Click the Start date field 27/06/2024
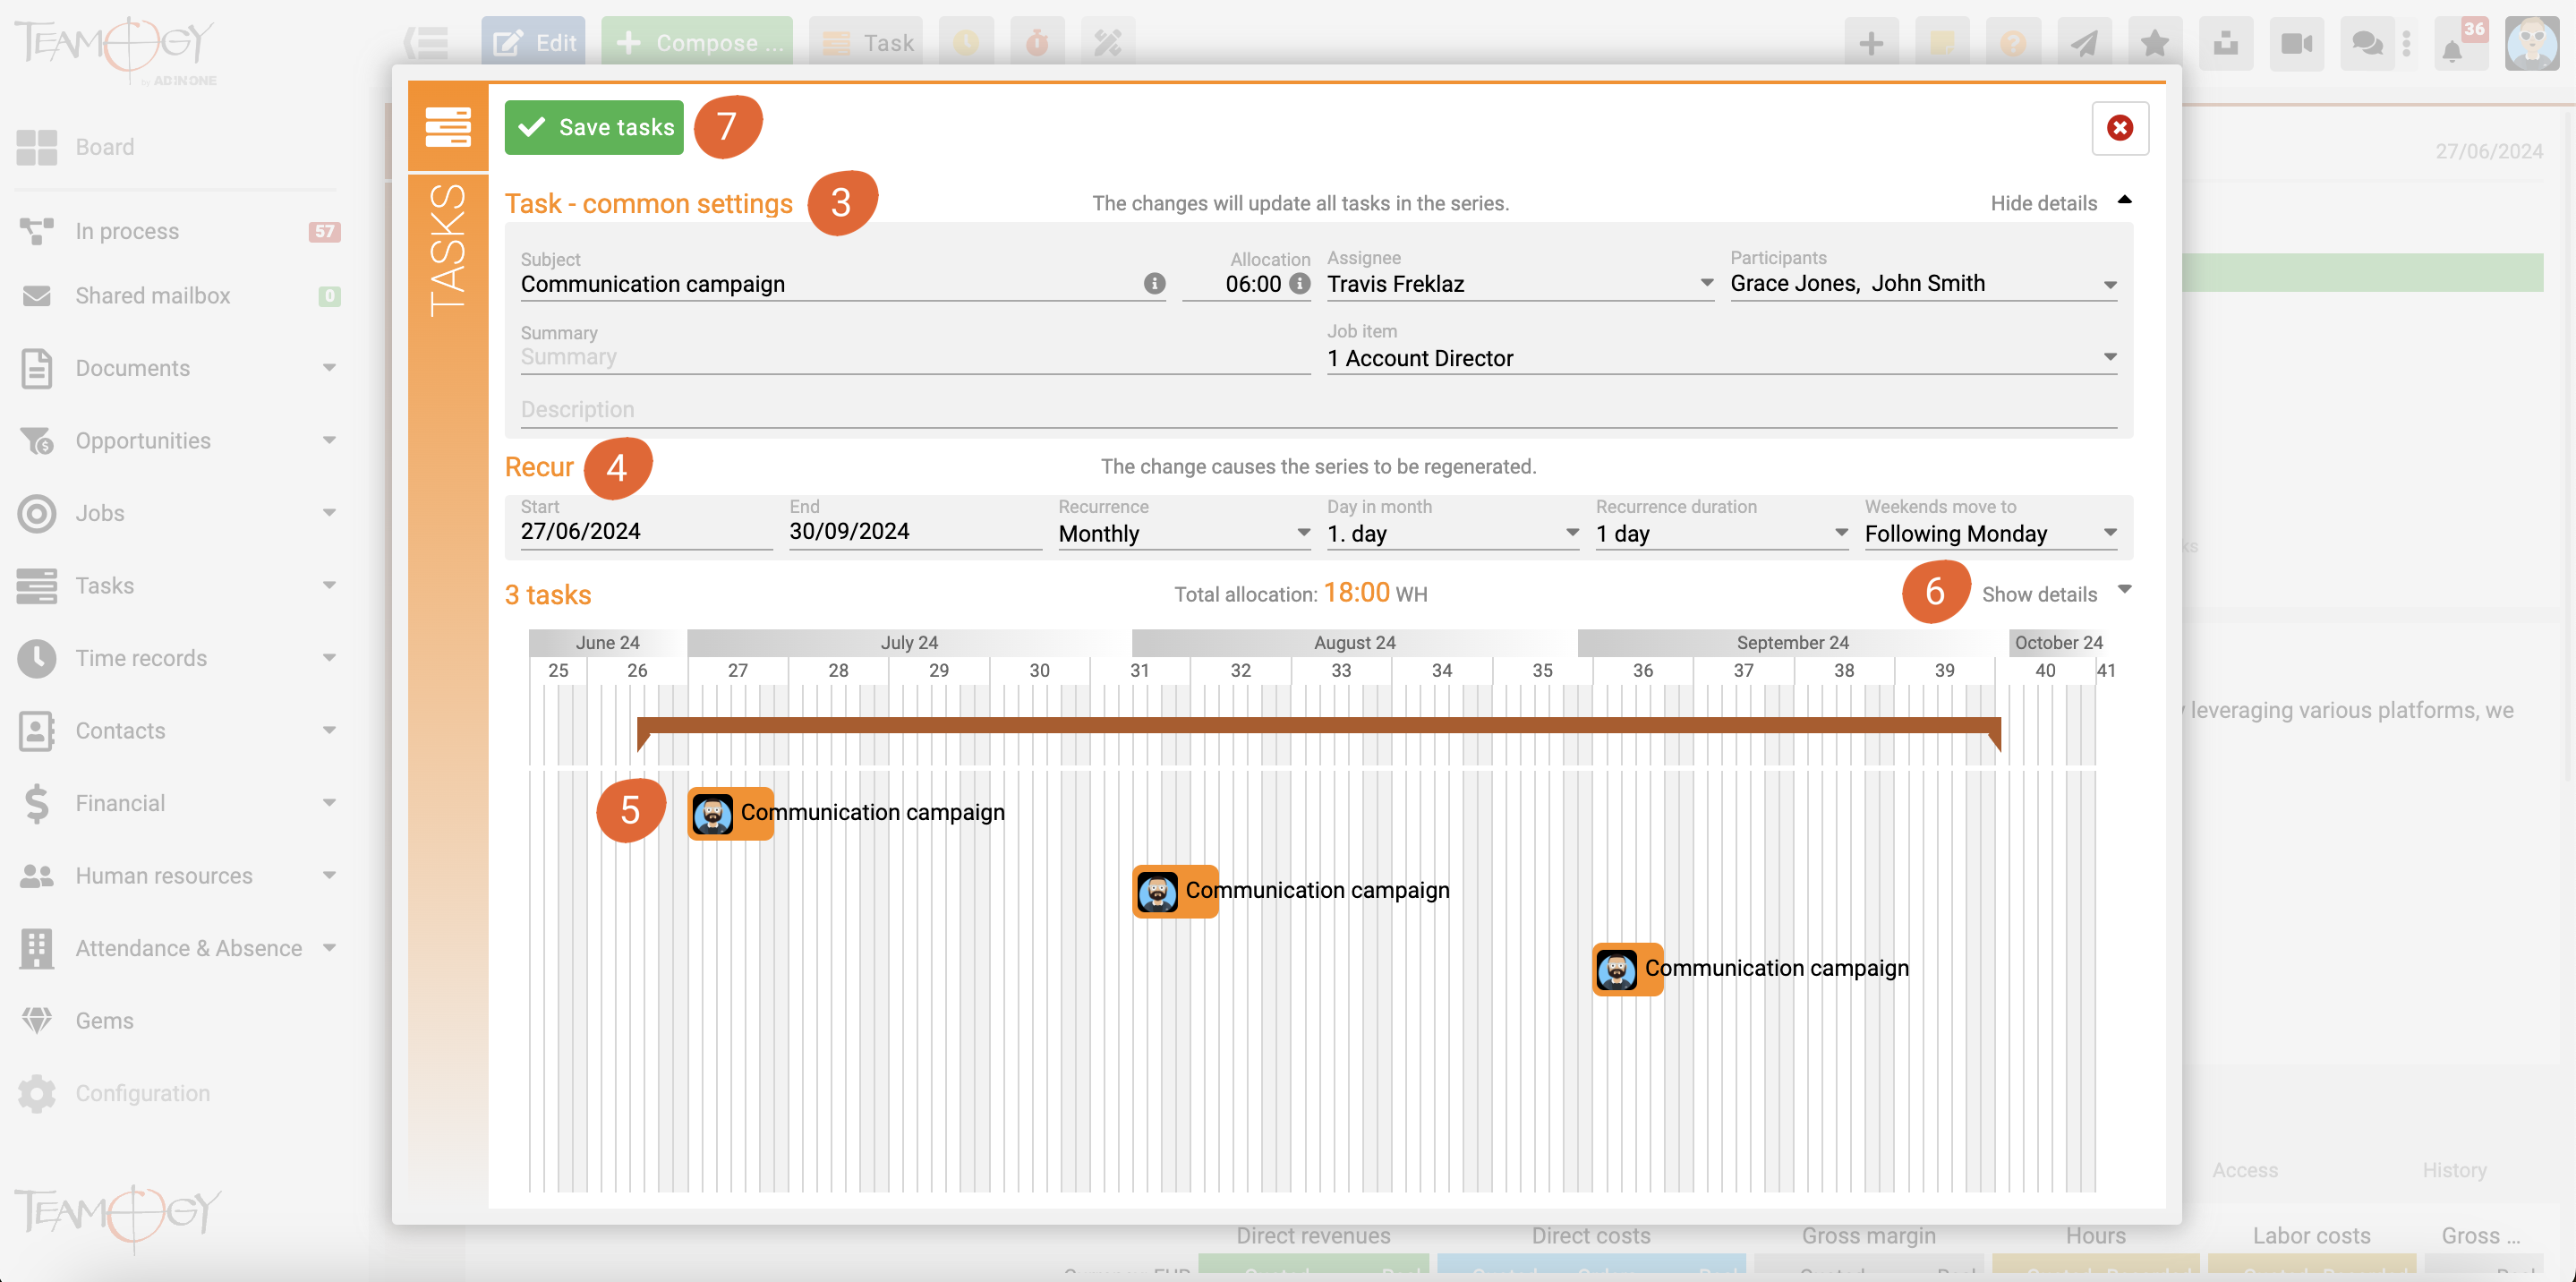Viewport: 2576px width, 1282px height. [x=646, y=531]
